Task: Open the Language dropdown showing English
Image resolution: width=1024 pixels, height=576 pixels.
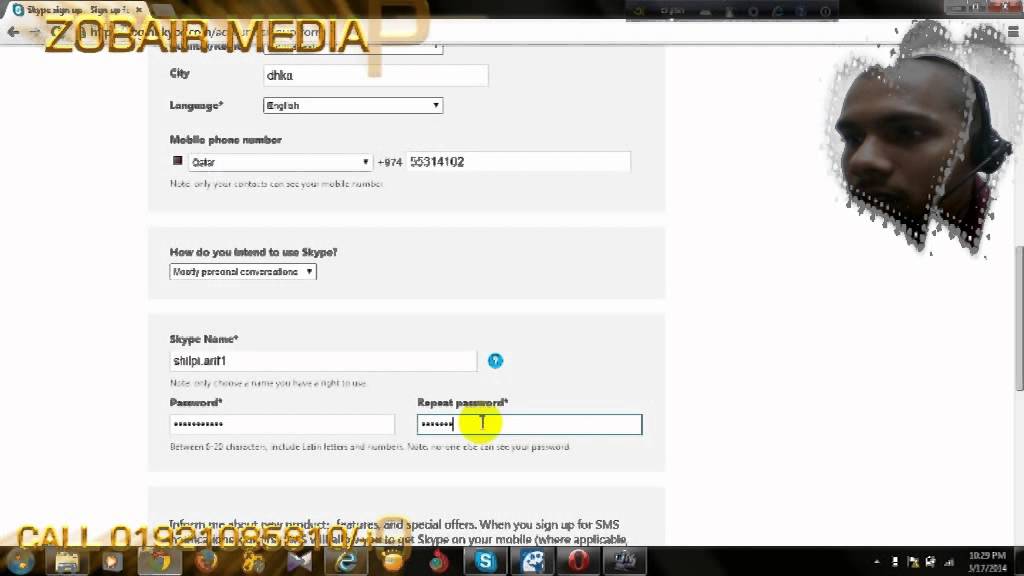Action: coord(353,105)
